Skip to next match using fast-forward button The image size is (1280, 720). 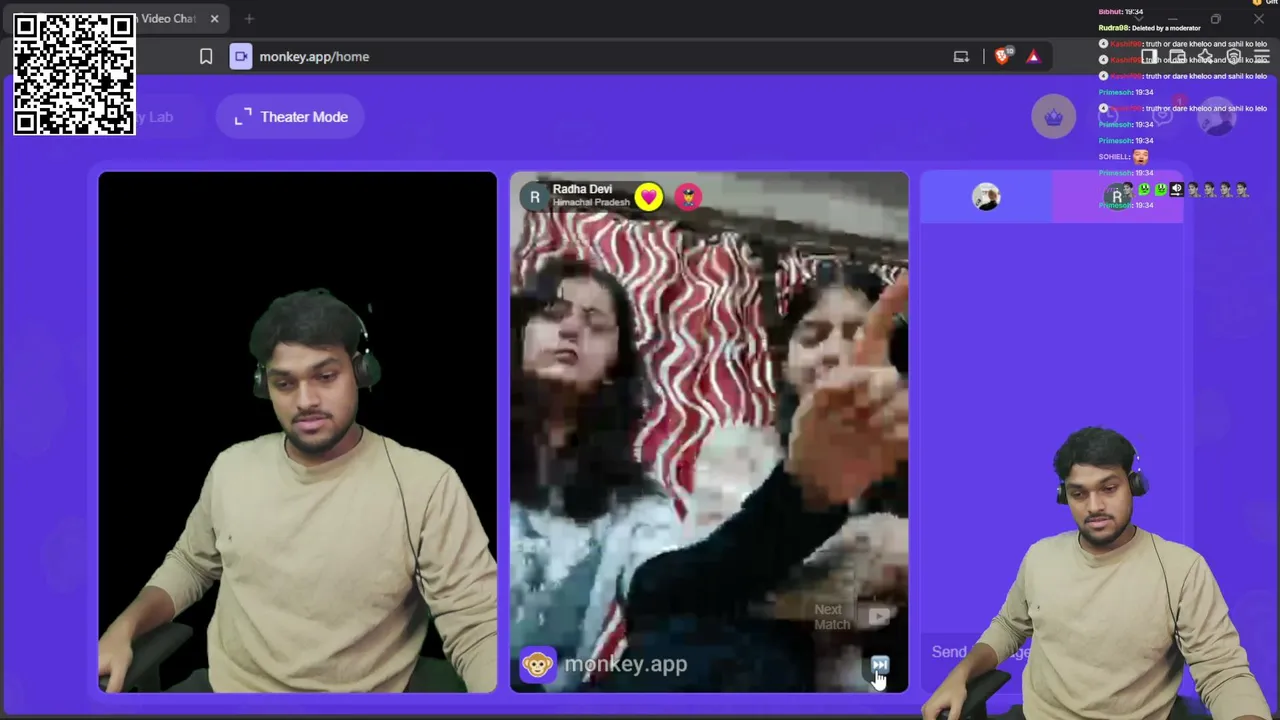tap(879, 665)
